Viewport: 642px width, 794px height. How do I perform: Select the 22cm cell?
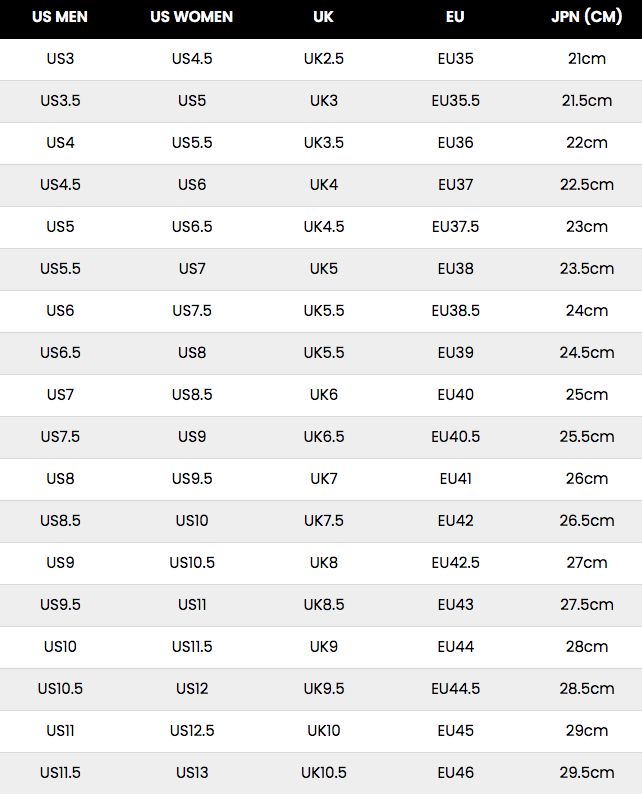coord(587,143)
